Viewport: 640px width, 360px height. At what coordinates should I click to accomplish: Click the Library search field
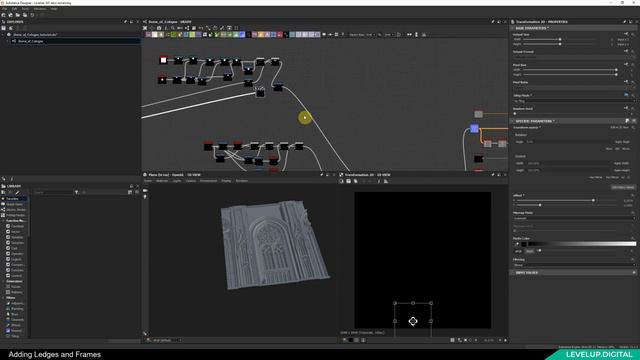(x=53, y=192)
